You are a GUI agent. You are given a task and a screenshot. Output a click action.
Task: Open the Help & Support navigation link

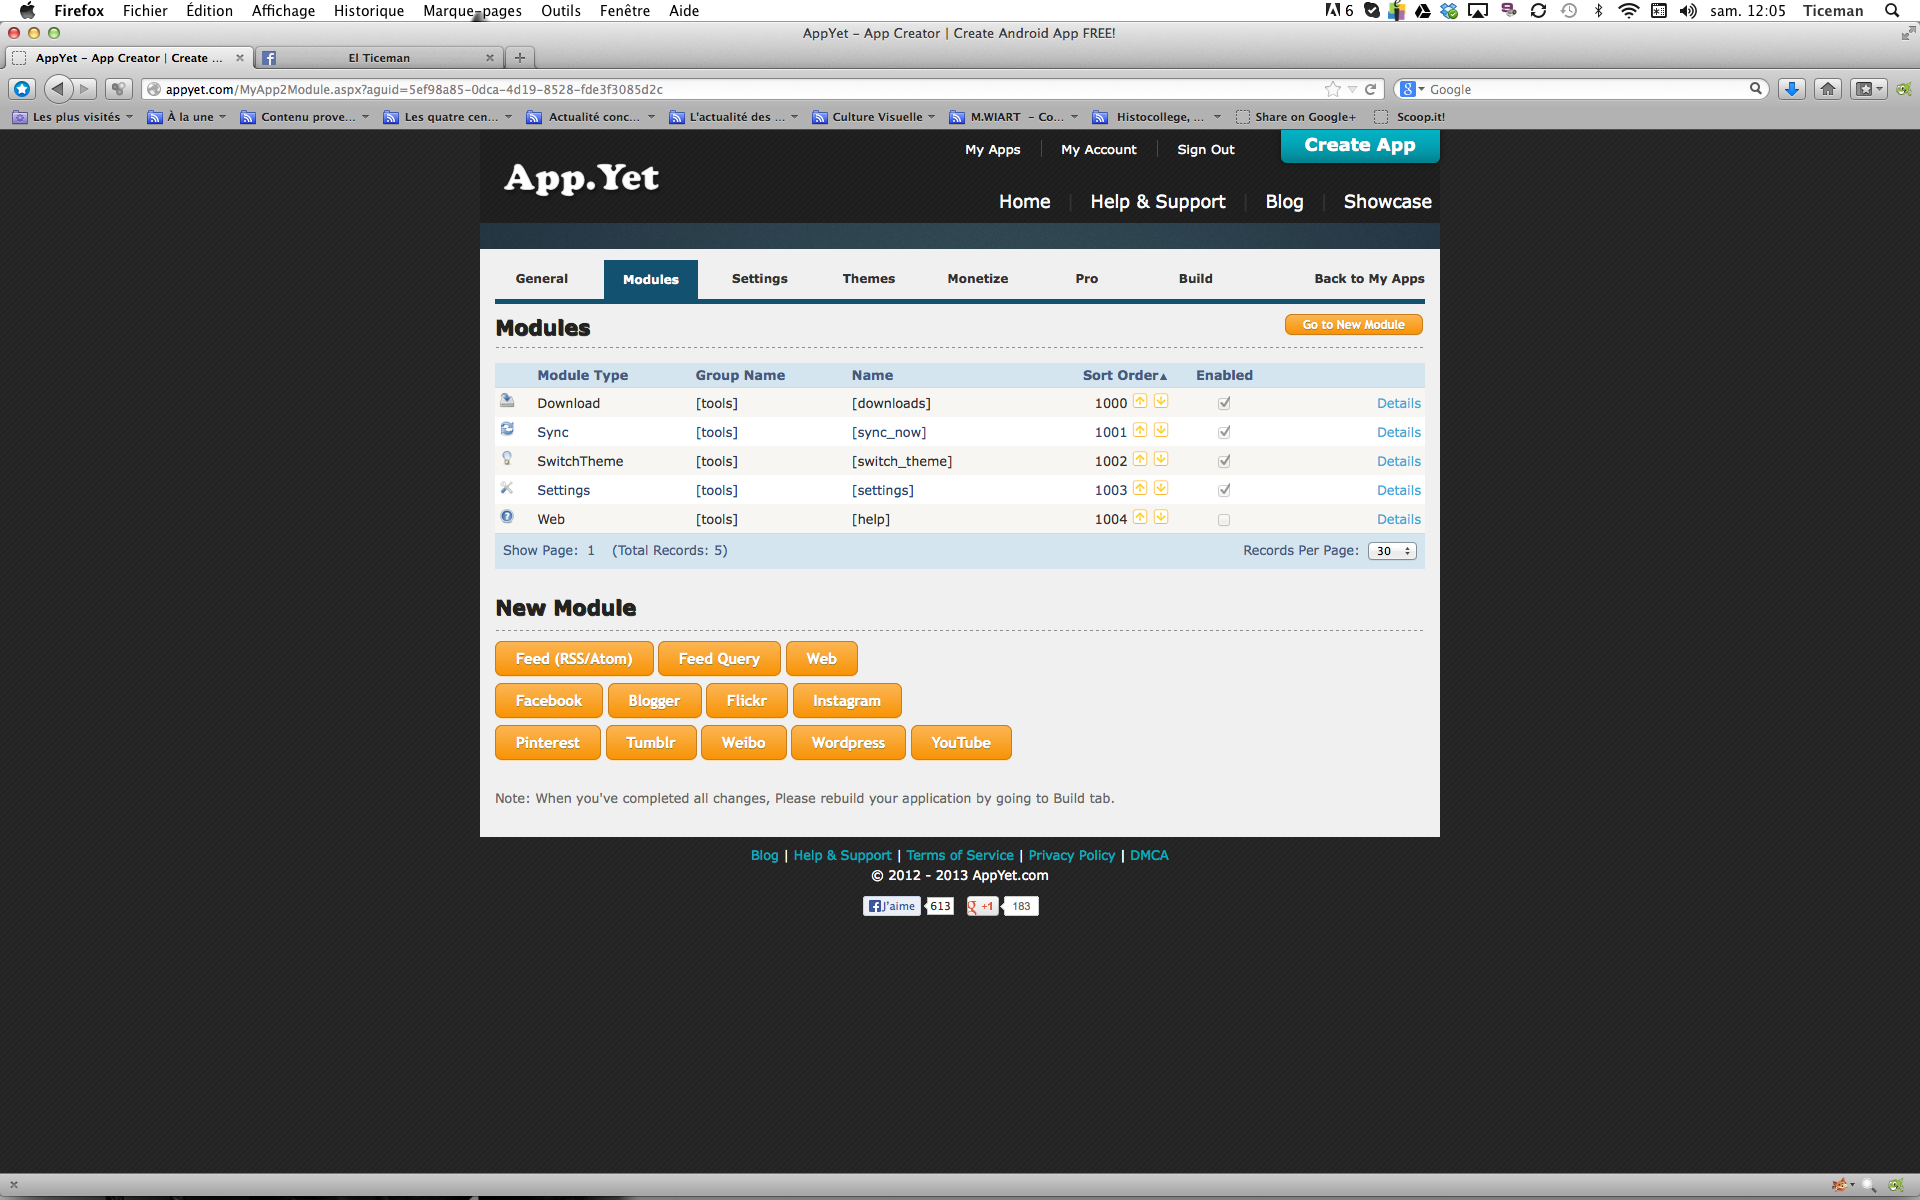[x=1158, y=202]
